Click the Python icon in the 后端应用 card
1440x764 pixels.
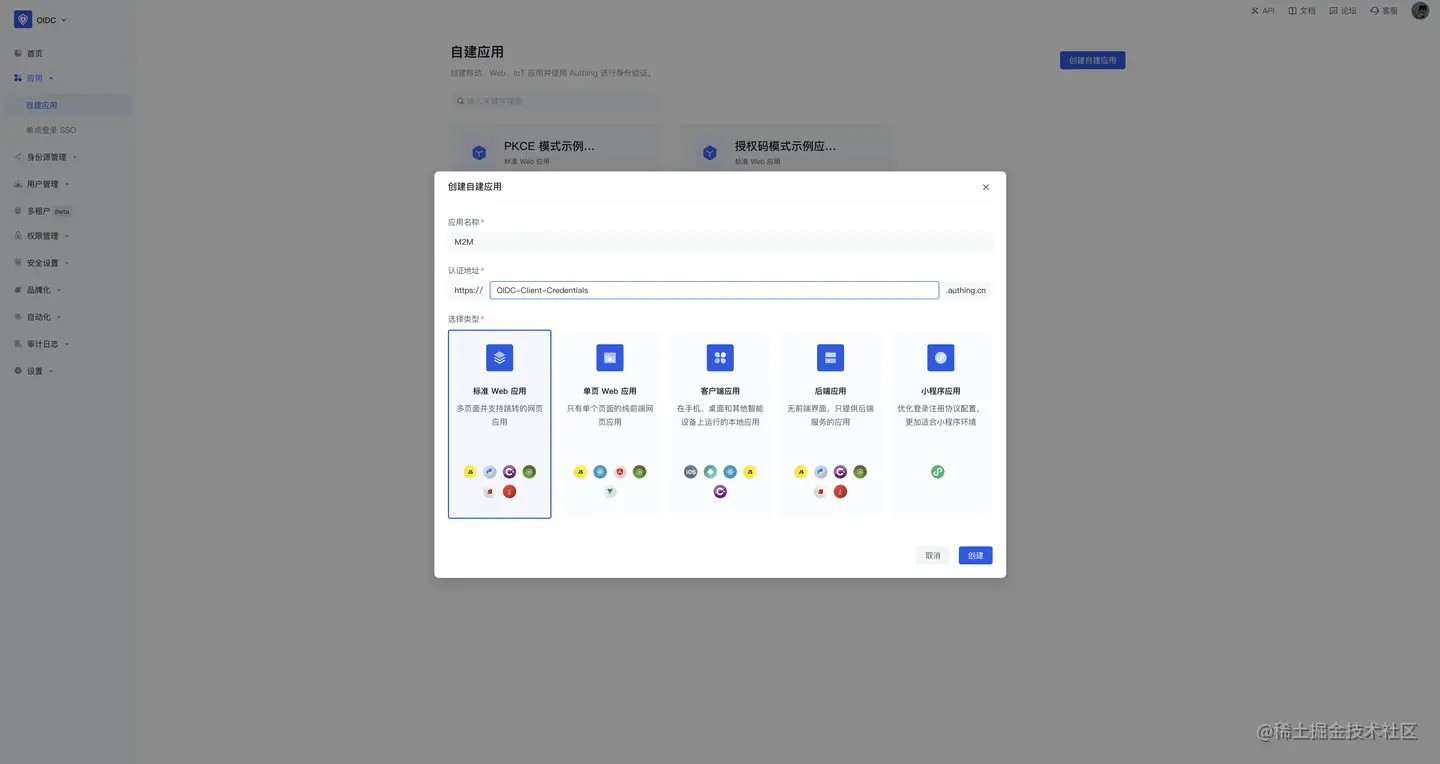(x=820, y=472)
